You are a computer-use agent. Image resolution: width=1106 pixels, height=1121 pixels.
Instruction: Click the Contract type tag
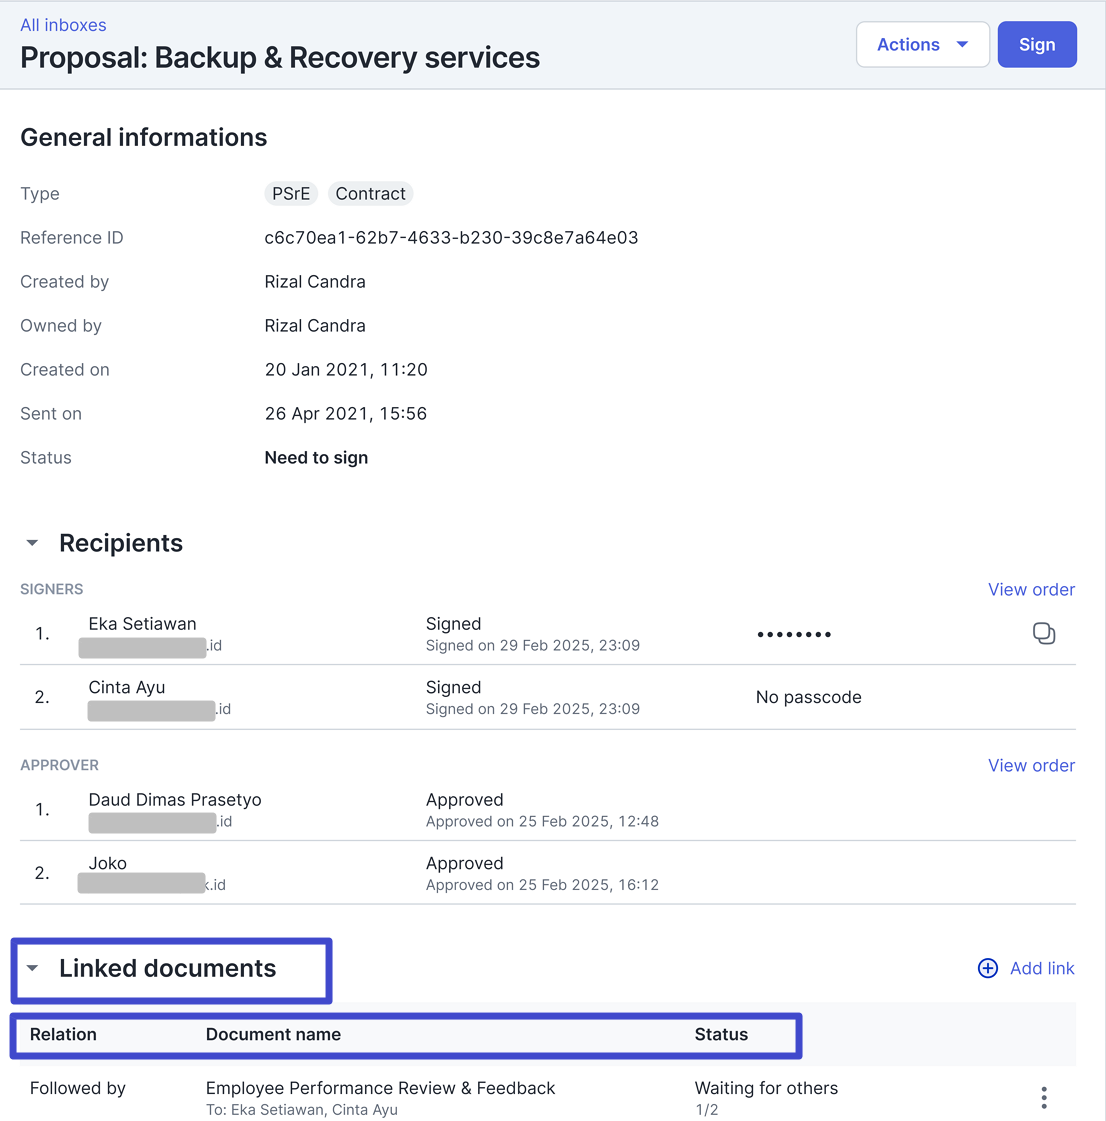pyautogui.click(x=370, y=194)
